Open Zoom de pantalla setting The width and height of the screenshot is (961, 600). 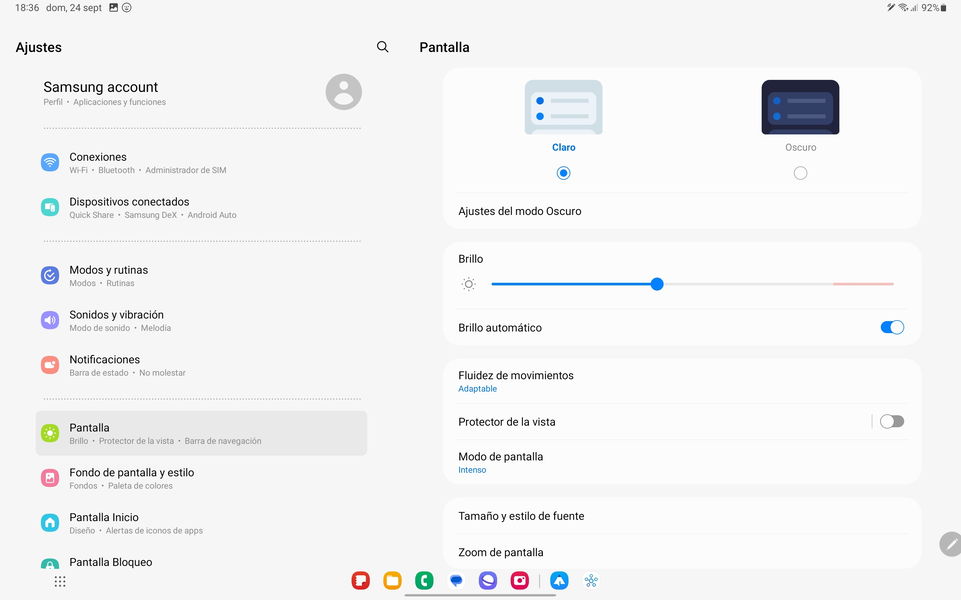(x=682, y=552)
